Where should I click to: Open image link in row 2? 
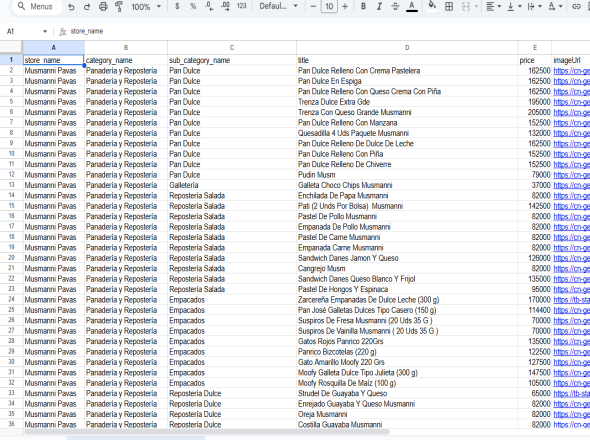571,71
